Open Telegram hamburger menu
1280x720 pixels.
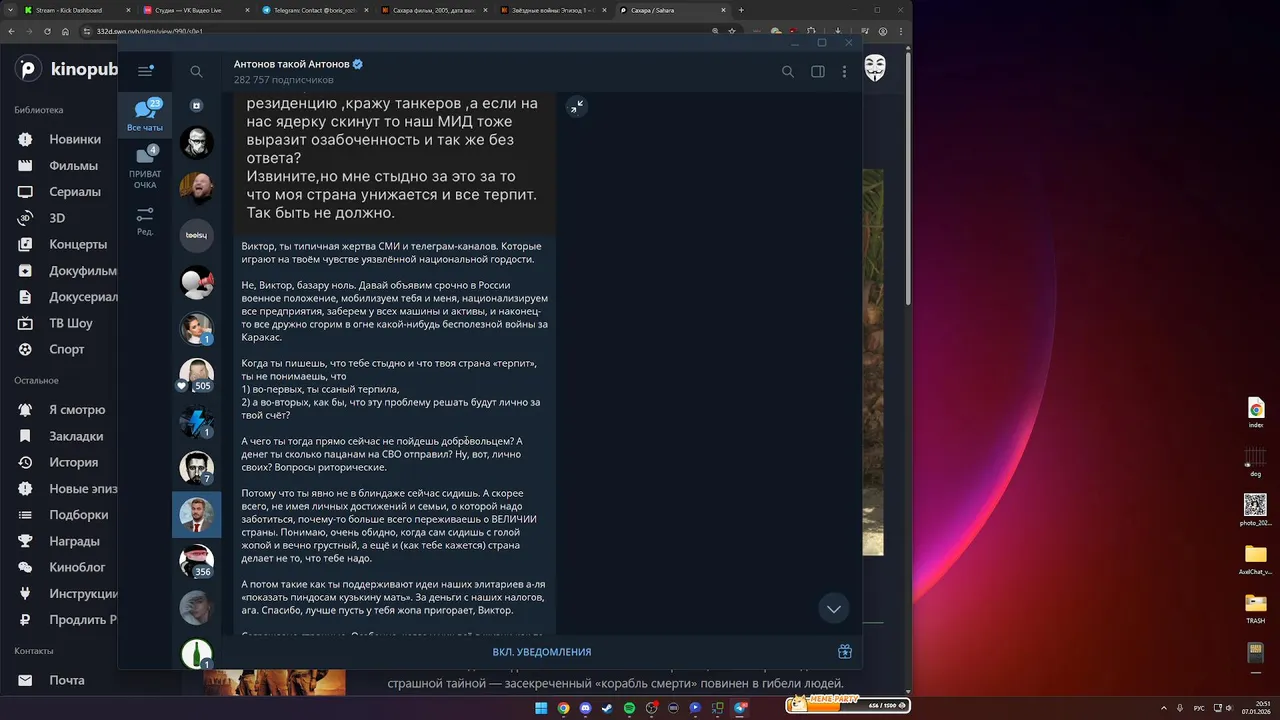pyautogui.click(x=145, y=71)
